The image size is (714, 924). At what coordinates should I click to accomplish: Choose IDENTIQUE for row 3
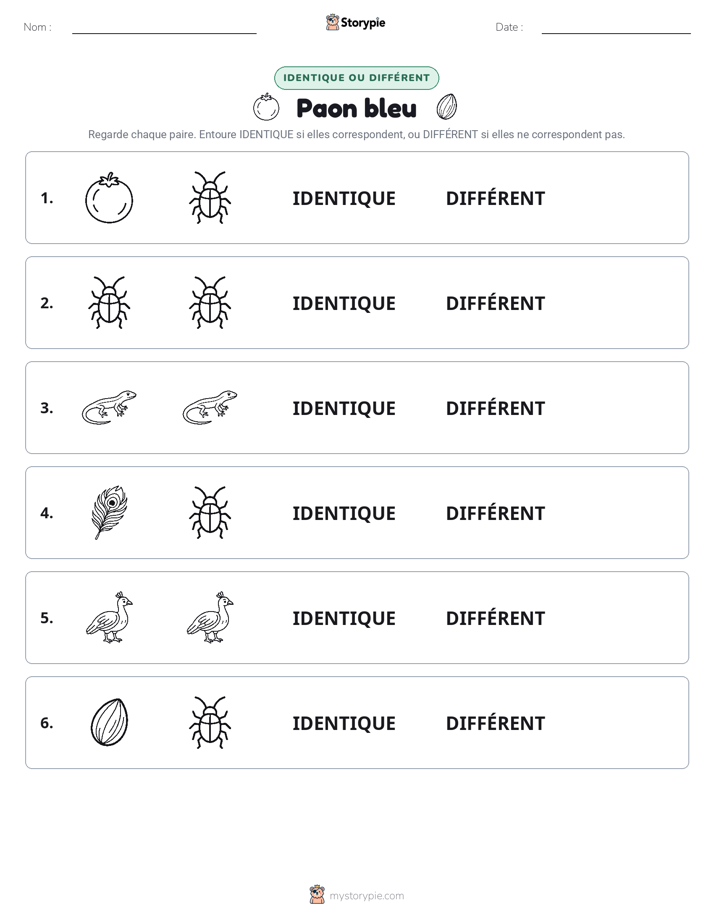click(x=344, y=408)
